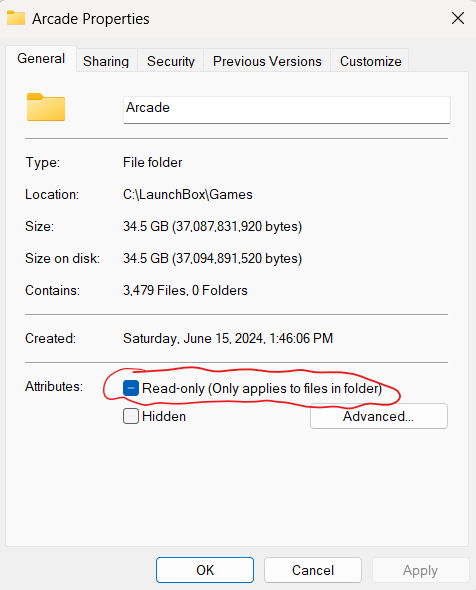Click the Cancel button
The width and height of the screenshot is (476, 590).
(x=313, y=570)
